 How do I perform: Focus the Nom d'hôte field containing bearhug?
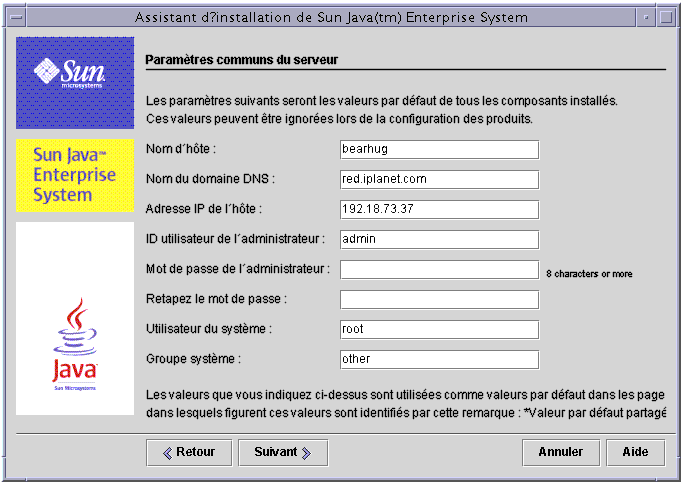click(439, 150)
